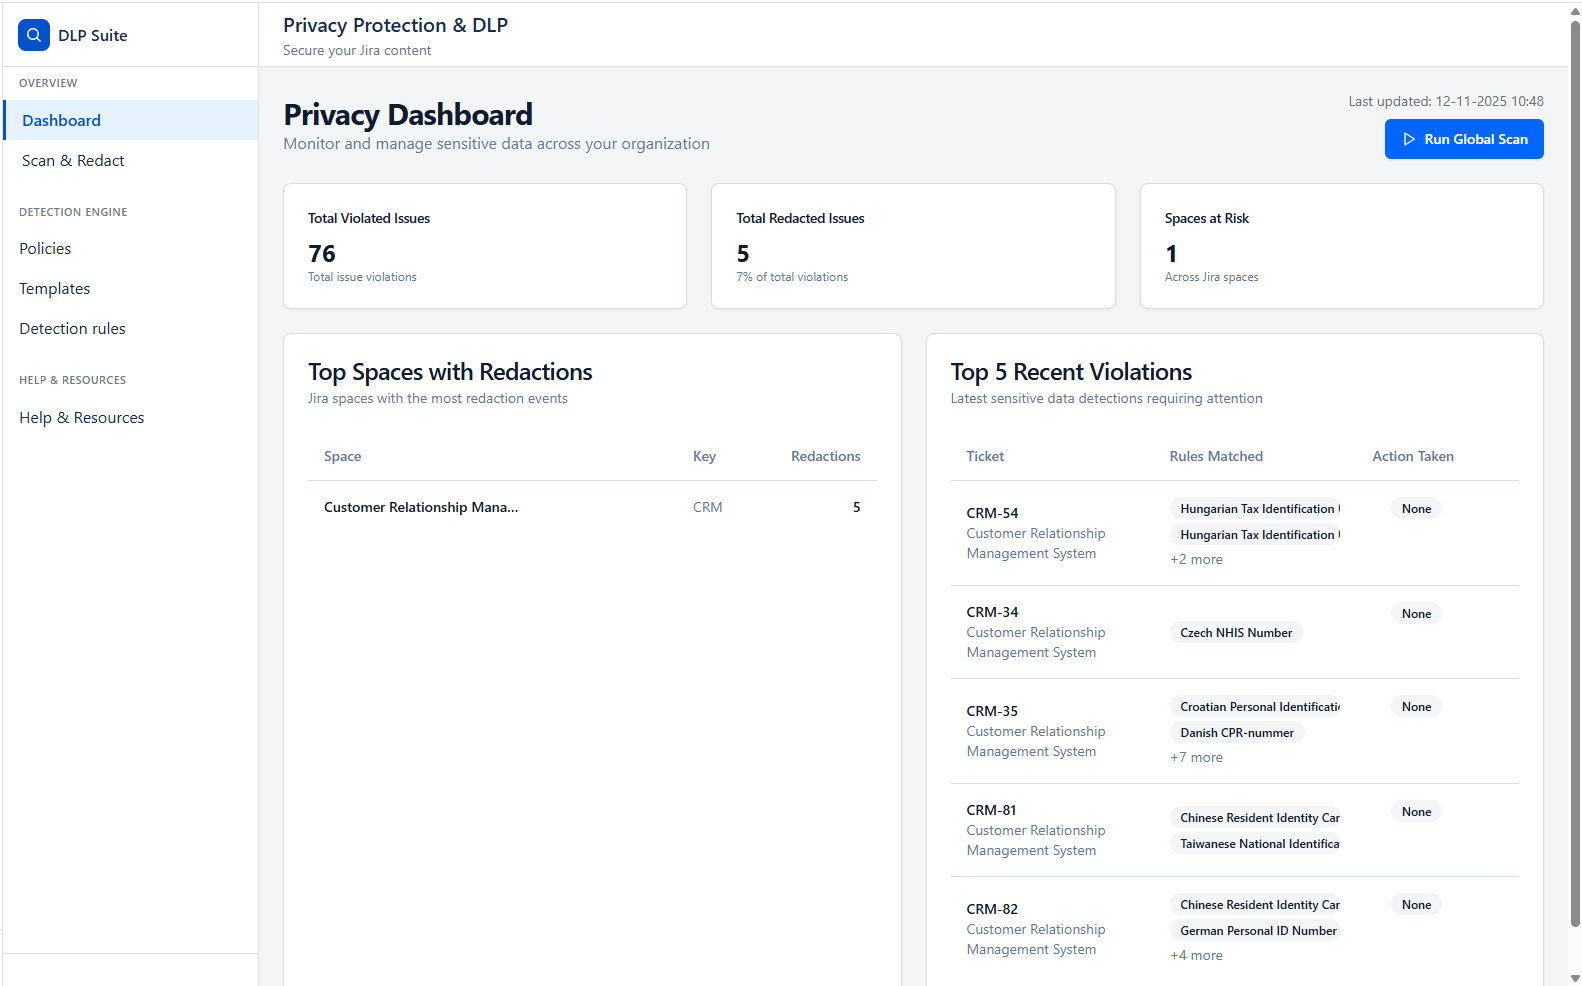Expand the +2 more rules for CRM-54

1196,559
